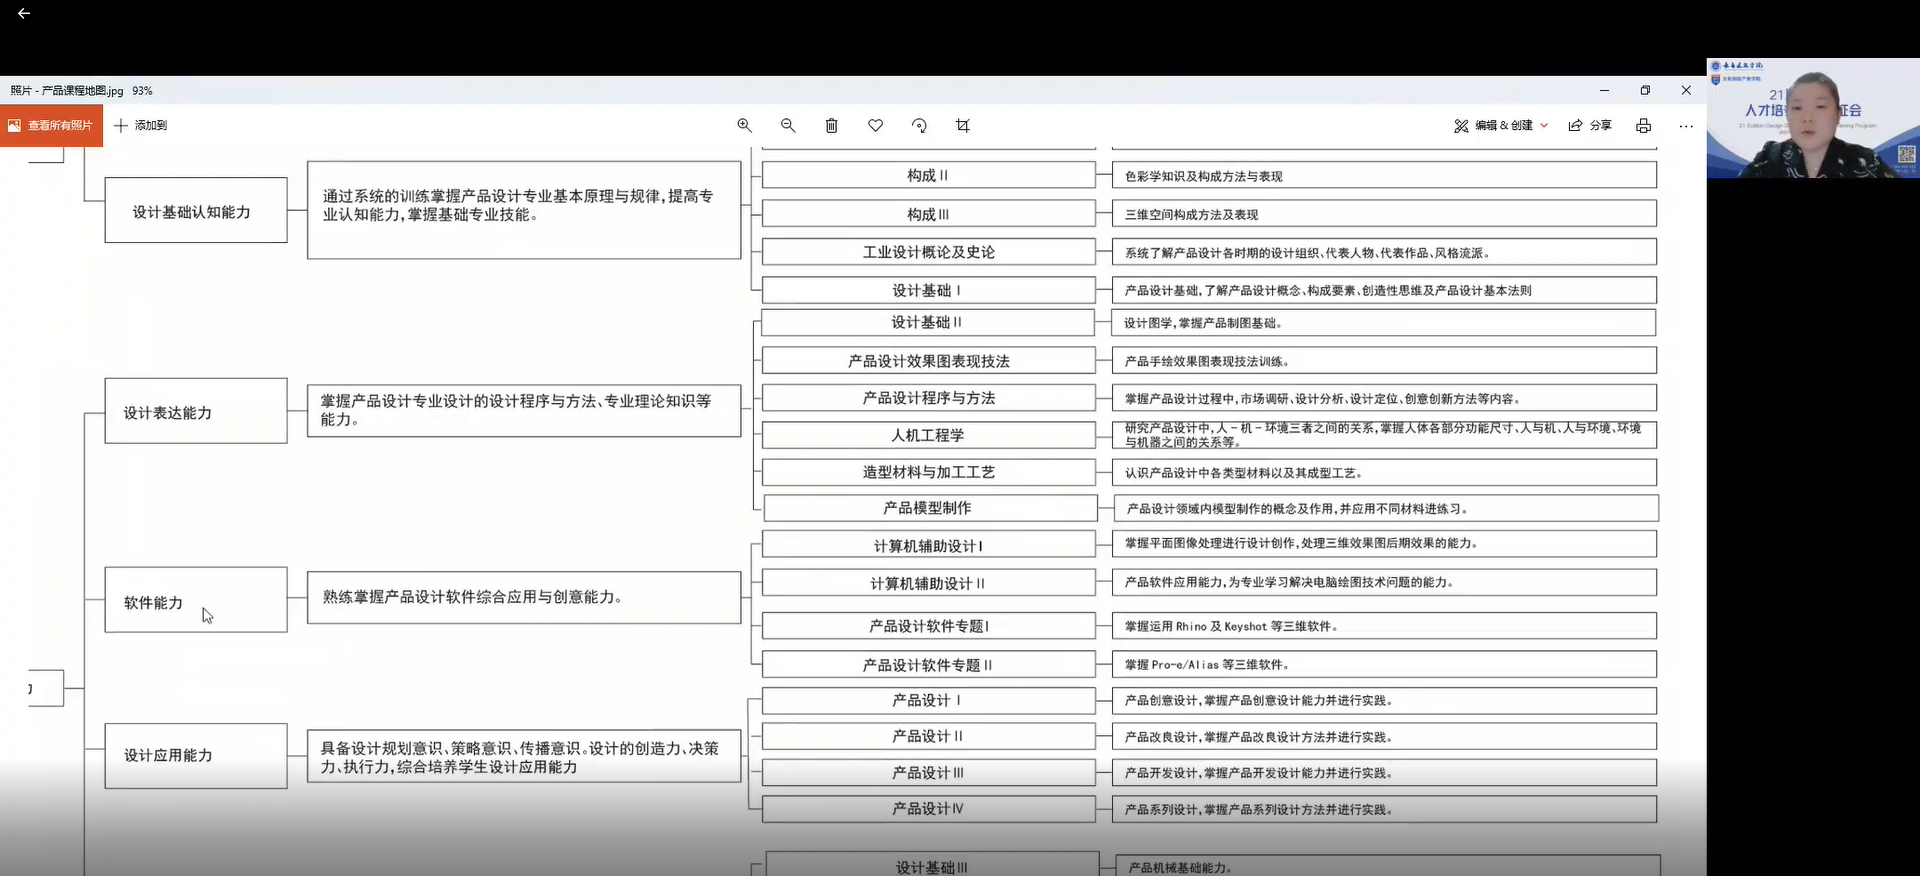The height and width of the screenshot is (876, 1920).
Task: Click 设计应用能力 box
Action: (x=196, y=756)
